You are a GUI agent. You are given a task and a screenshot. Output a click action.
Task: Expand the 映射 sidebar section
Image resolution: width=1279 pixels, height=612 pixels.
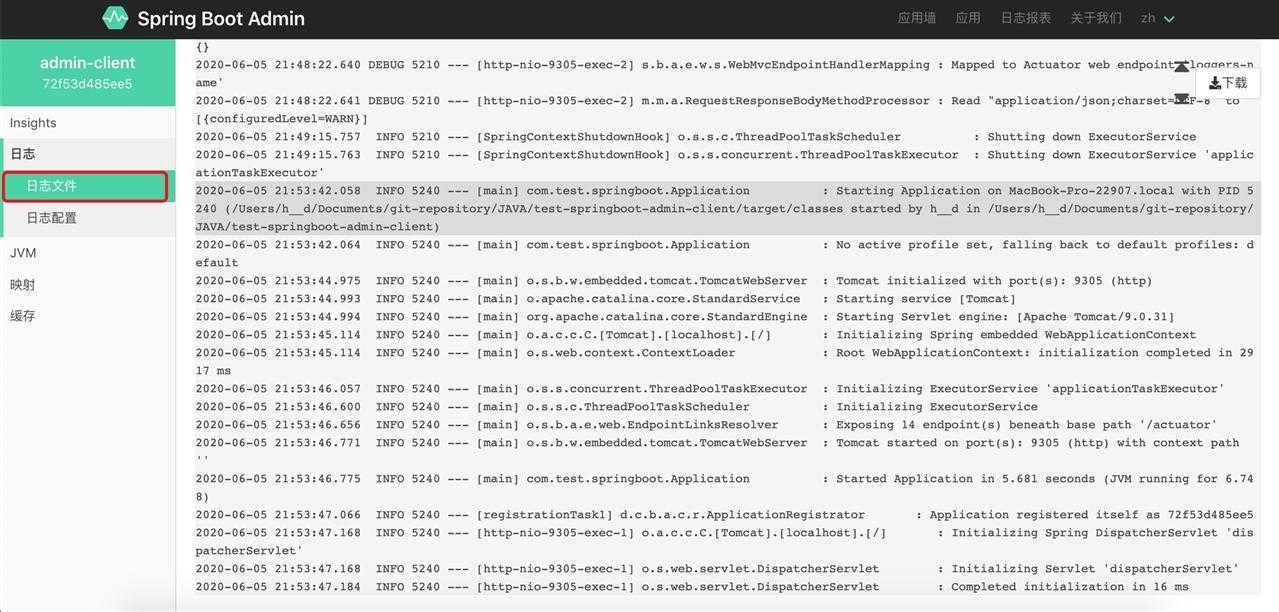[x=88, y=285]
